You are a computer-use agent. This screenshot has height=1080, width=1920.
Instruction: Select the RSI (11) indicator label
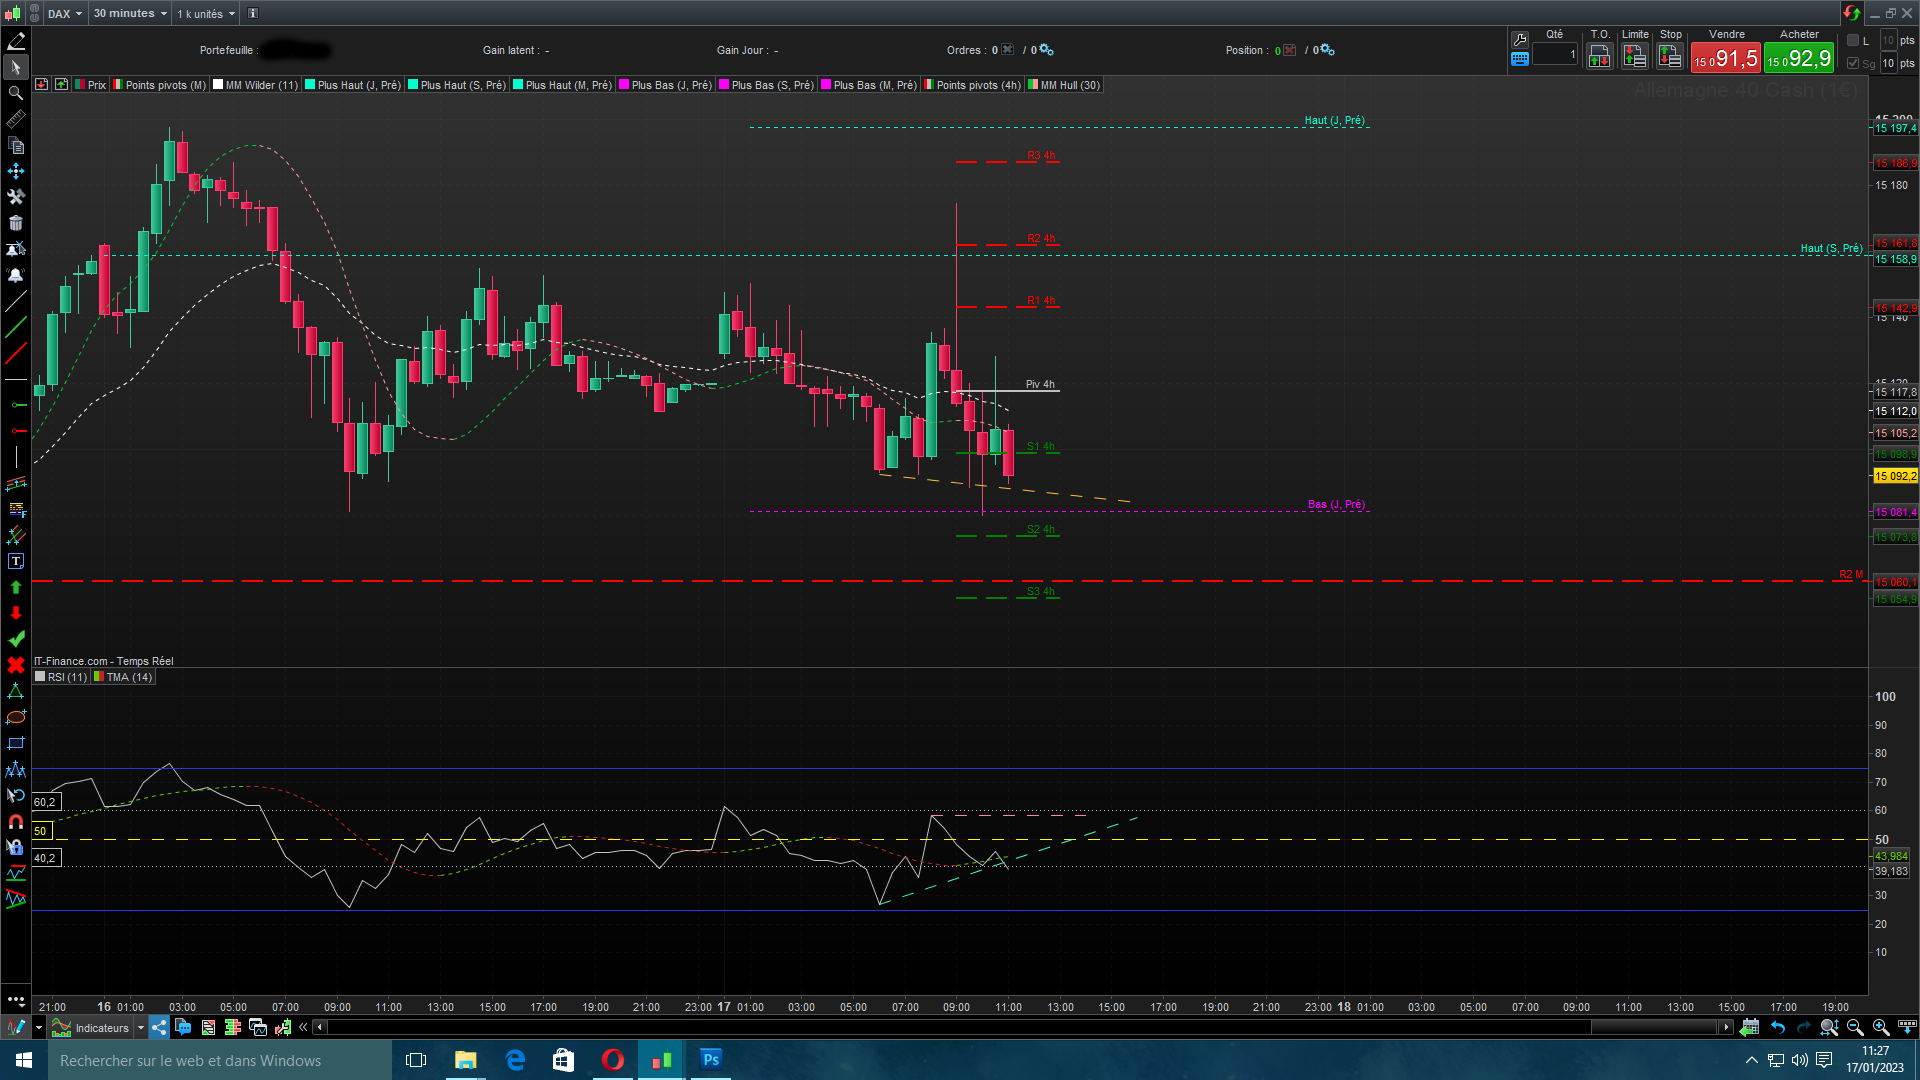(67, 677)
